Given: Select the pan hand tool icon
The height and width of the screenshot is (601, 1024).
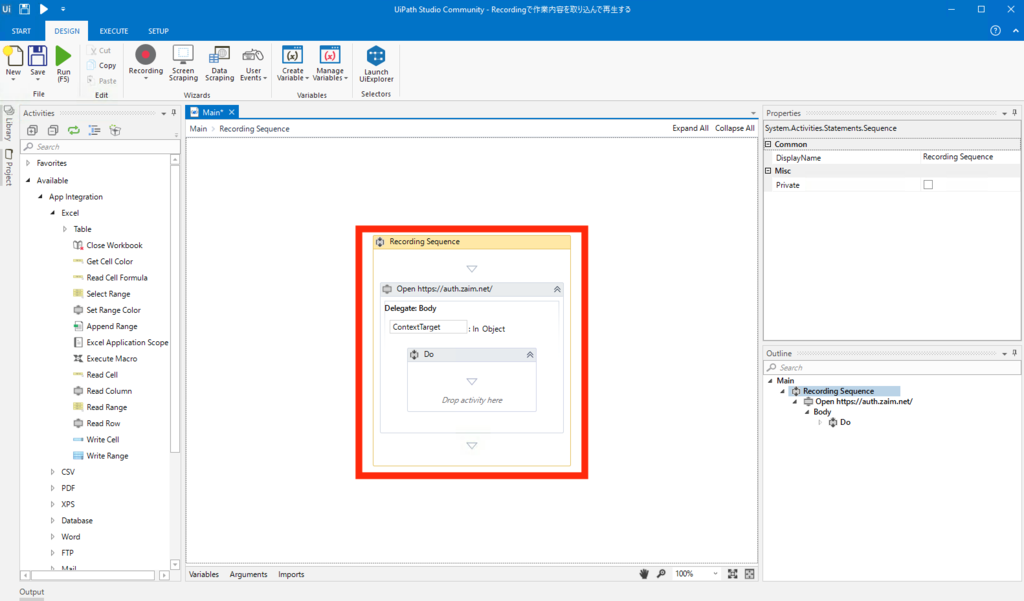Looking at the screenshot, I should (x=644, y=574).
